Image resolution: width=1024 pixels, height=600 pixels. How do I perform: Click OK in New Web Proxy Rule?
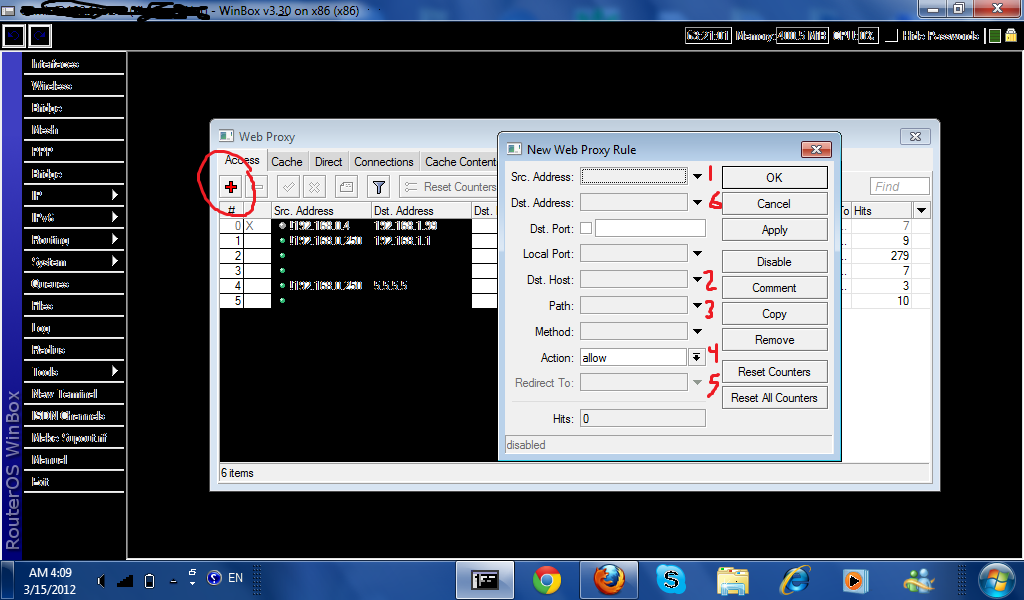(775, 178)
